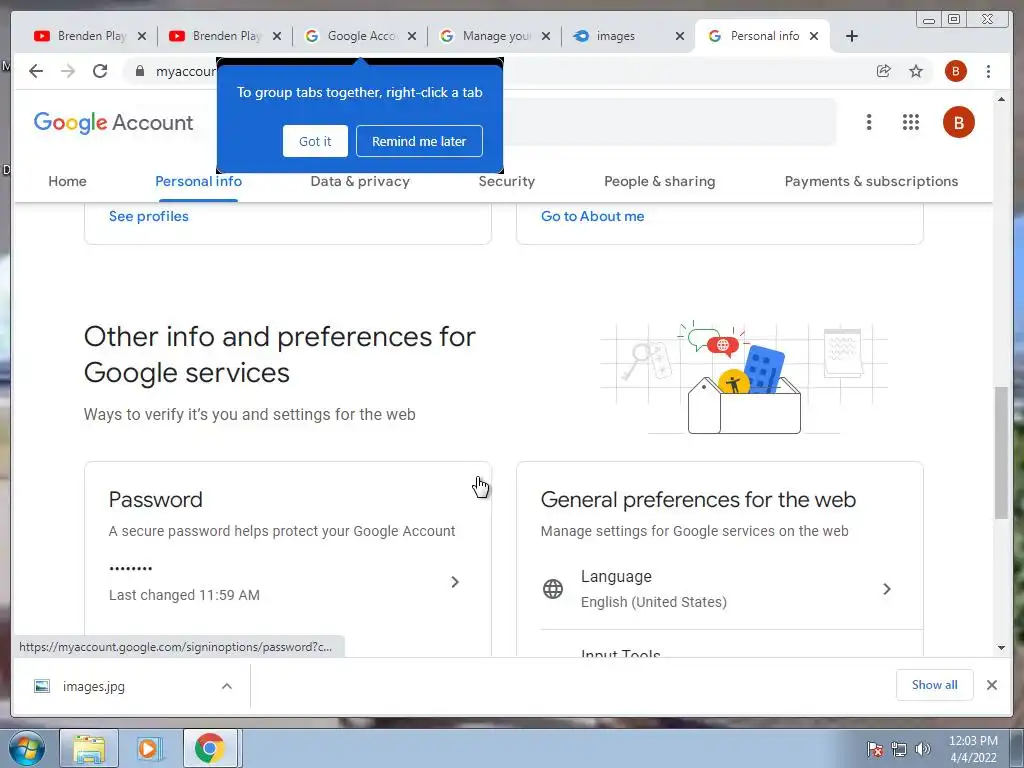Click the Password heading text
The image size is (1024, 768).
click(155, 500)
